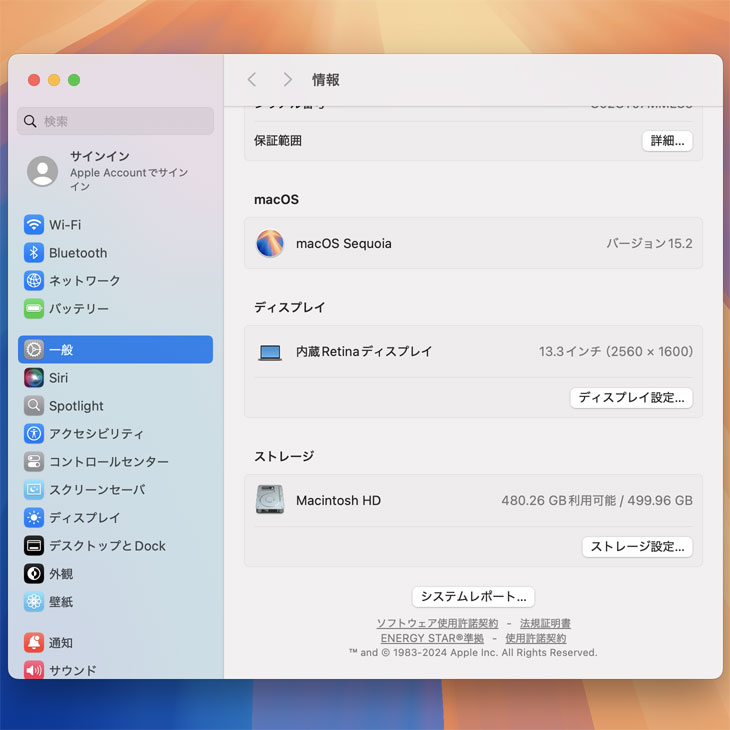The image size is (730, 730).
Task: Click the Apple Account avatar icon
Action: pos(42,171)
